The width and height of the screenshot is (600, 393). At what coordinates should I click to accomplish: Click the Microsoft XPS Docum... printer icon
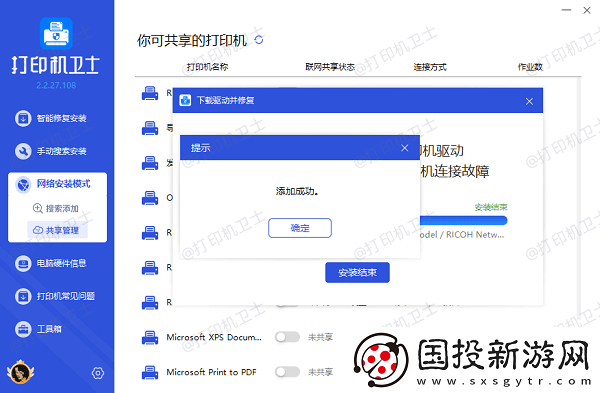click(150, 338)
